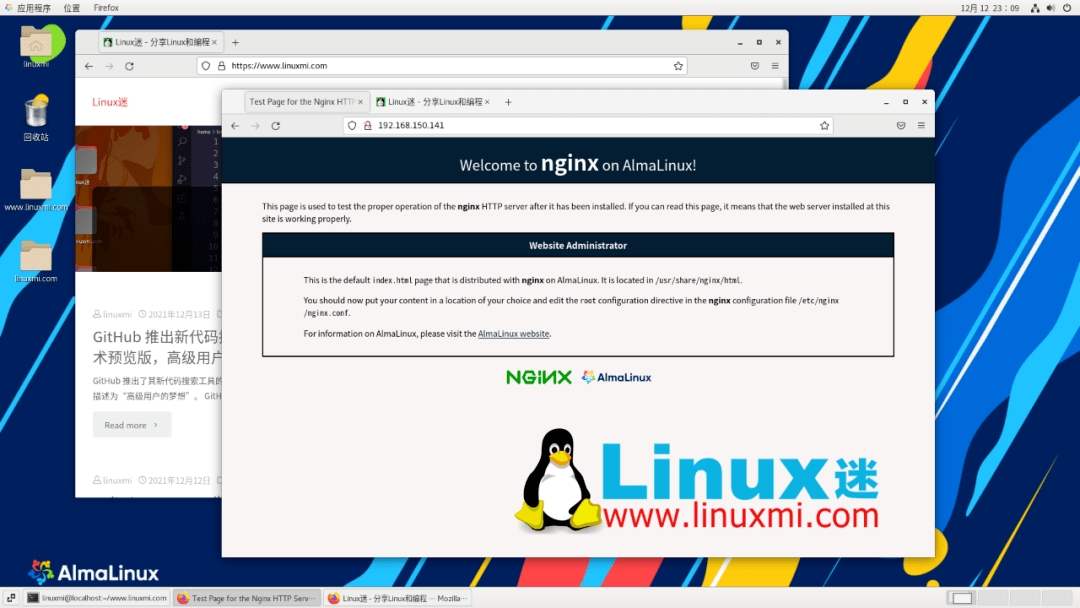Viewport: 1080px width, 608px height.
Task: Switch to Linux迷 Mozilla taskbar entry
Action: (x=397, y=598)
